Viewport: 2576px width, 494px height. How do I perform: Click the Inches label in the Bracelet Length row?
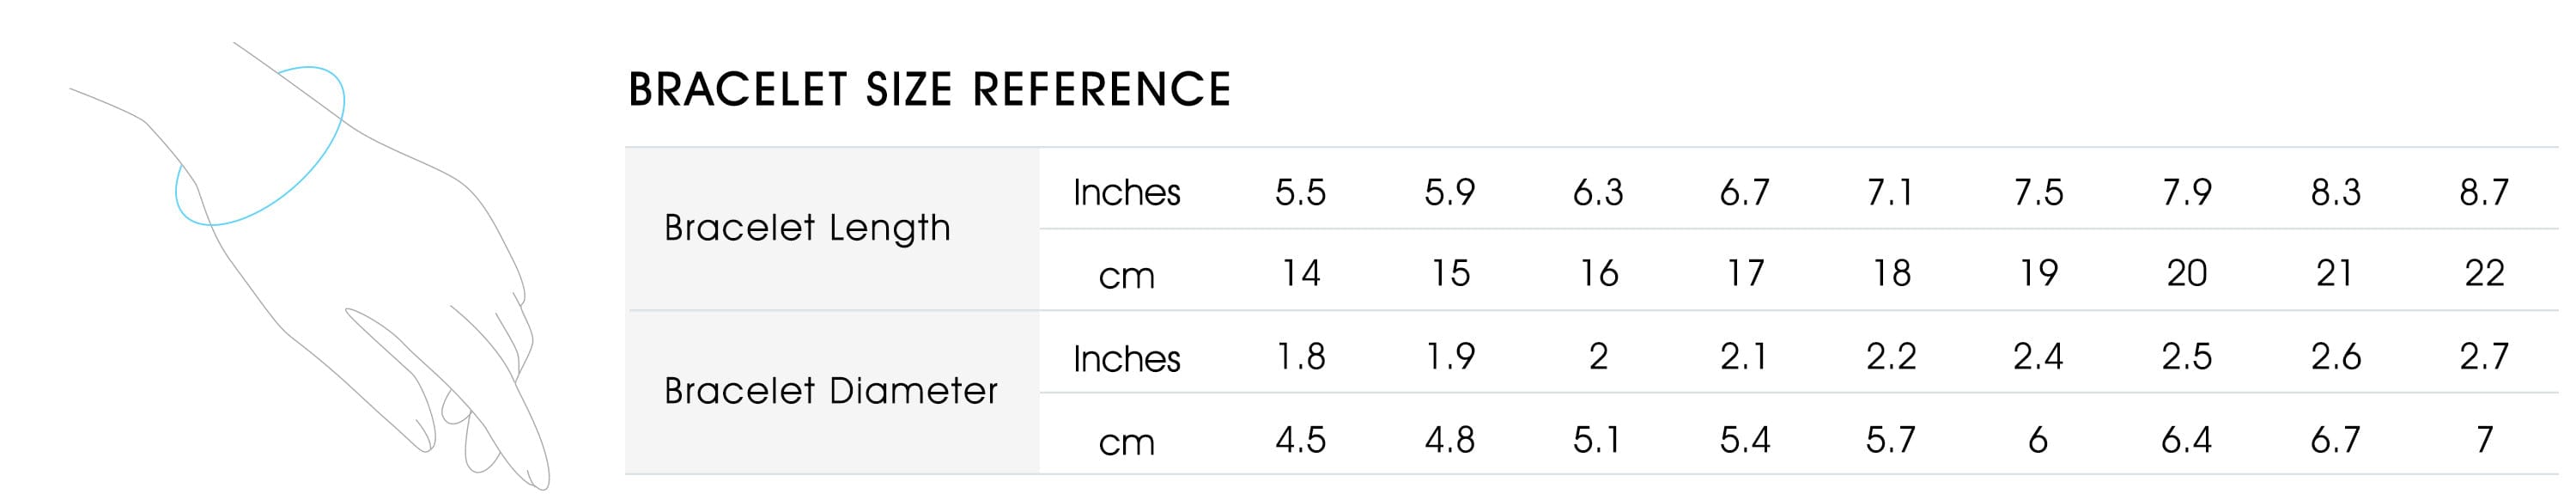pos(1126,192)
